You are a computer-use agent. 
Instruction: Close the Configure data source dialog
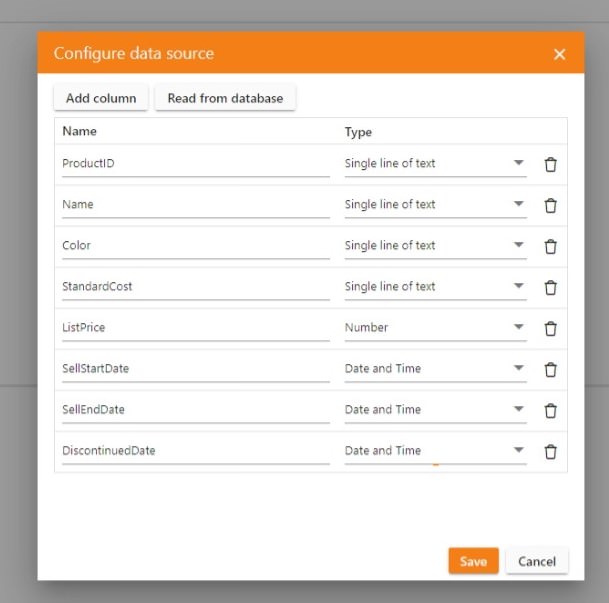point(559,54)
